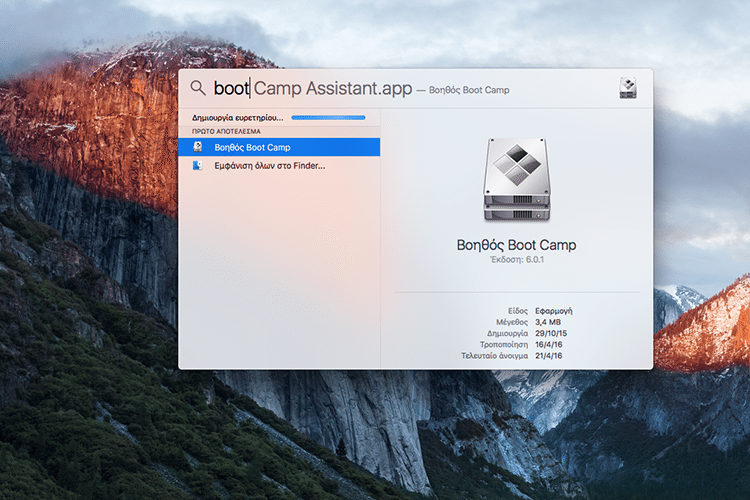The width and height of the screenshot is (750, 500).
Task: Click the — Βοηθός Boot Camp suffix in search bar
Action: 463,90
